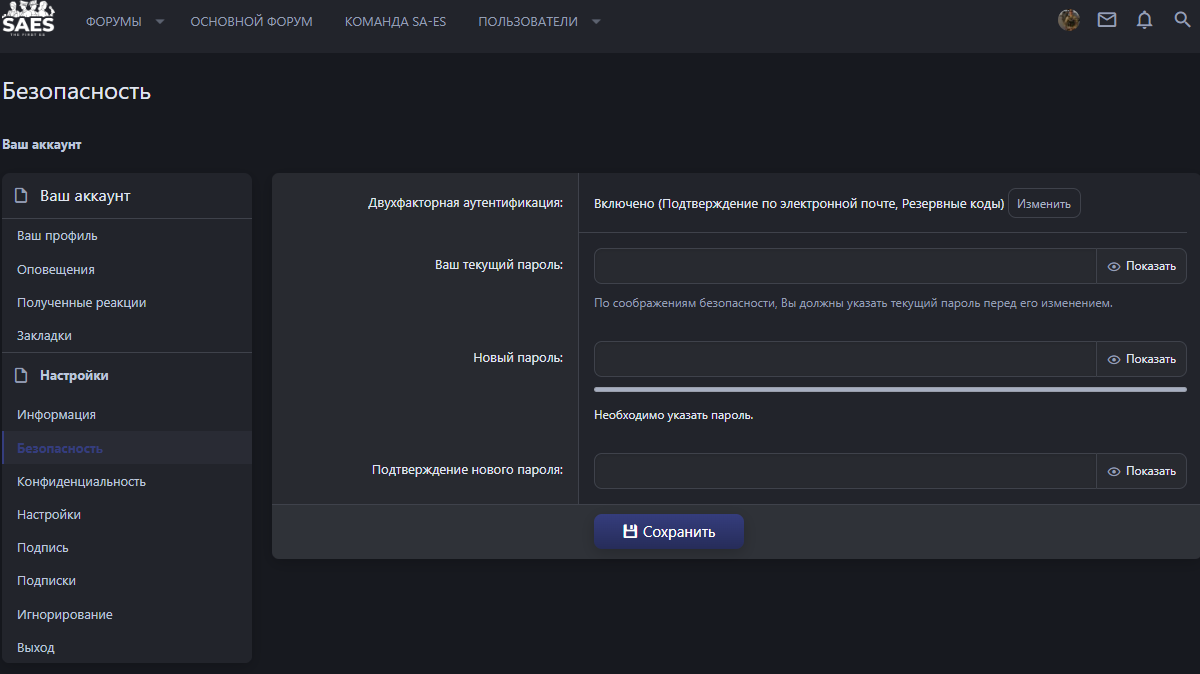
Task: Click the page icon beside Настройки heading
Action: [x=21, y=376]
